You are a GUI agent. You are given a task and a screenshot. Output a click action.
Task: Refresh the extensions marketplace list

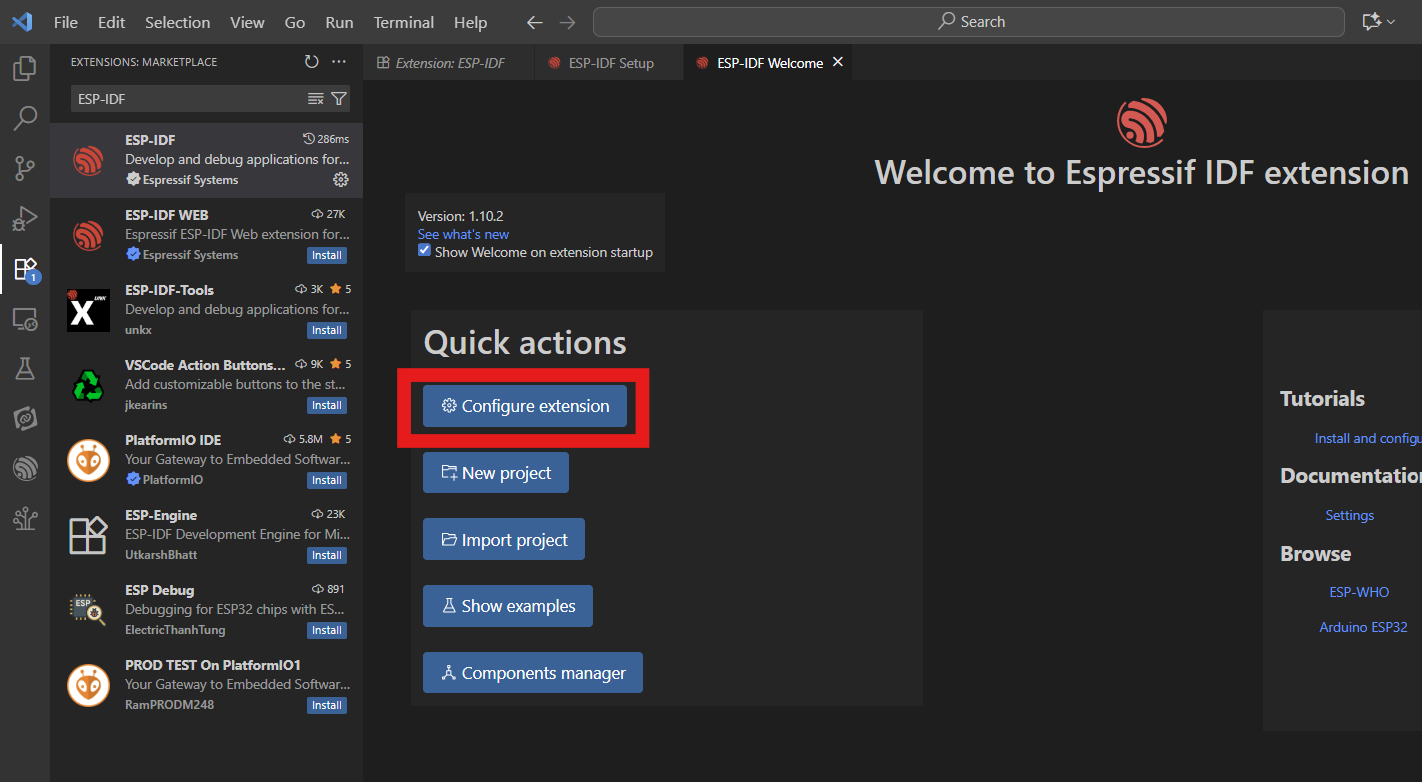point(312,62)
